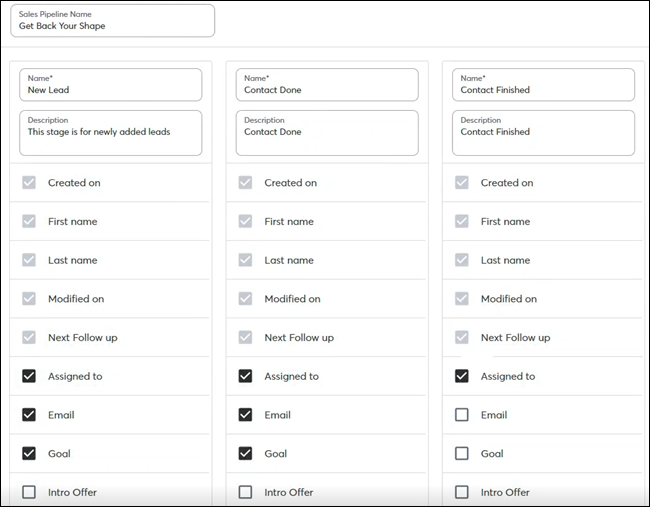Click First name checkbox in Contact Done stage

click(x=245, y=221)
